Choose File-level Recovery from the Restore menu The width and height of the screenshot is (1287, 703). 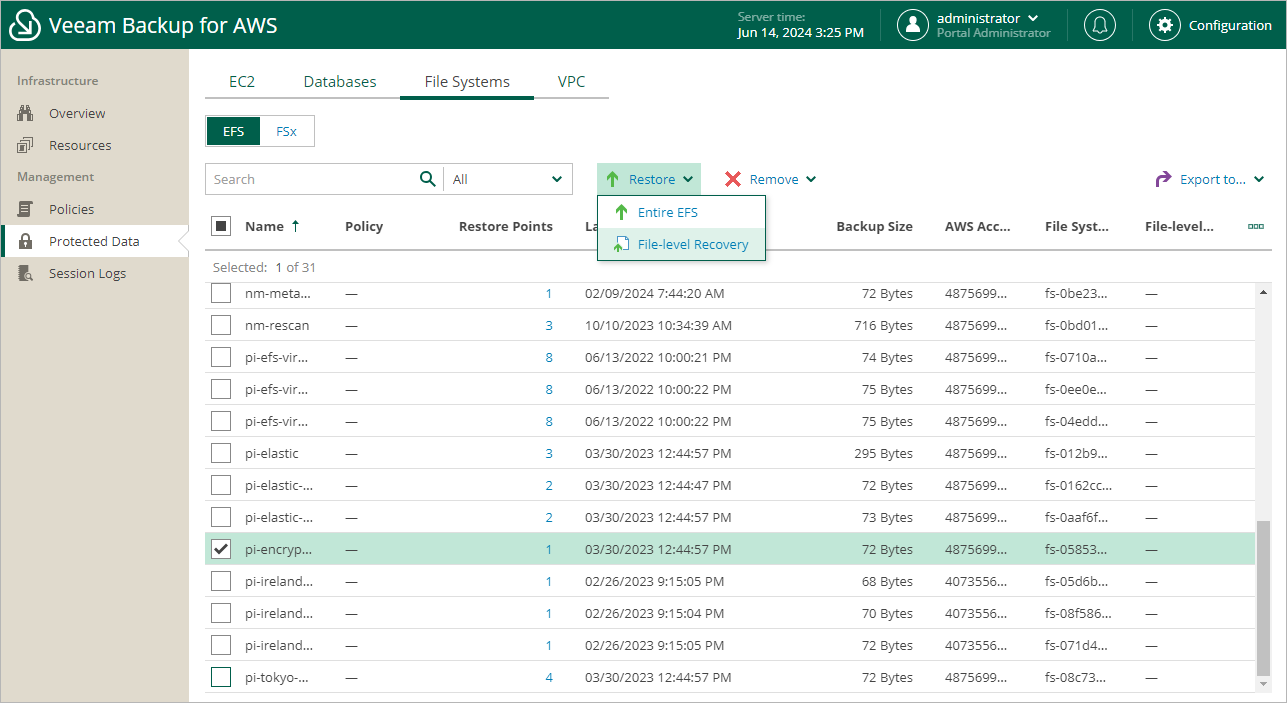pos(692,244)
